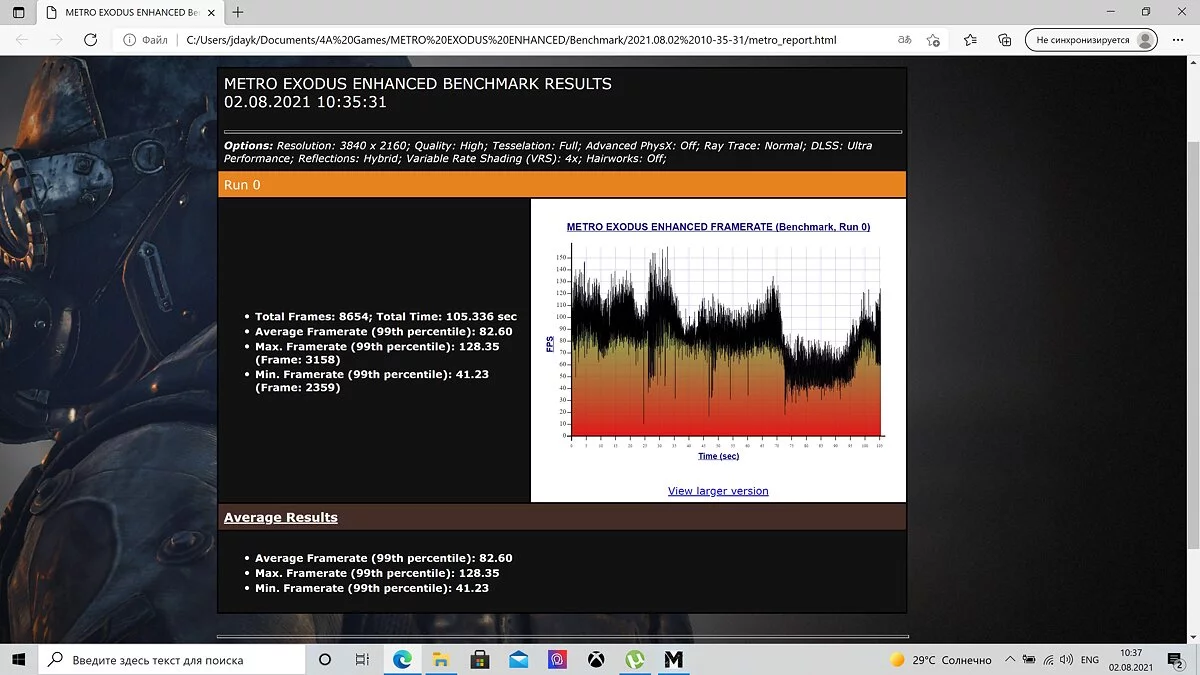Viewport: 1200px width, 675px height.
Task: Click the Microsoft Edge taskbar icon
Action: point(403,660)
